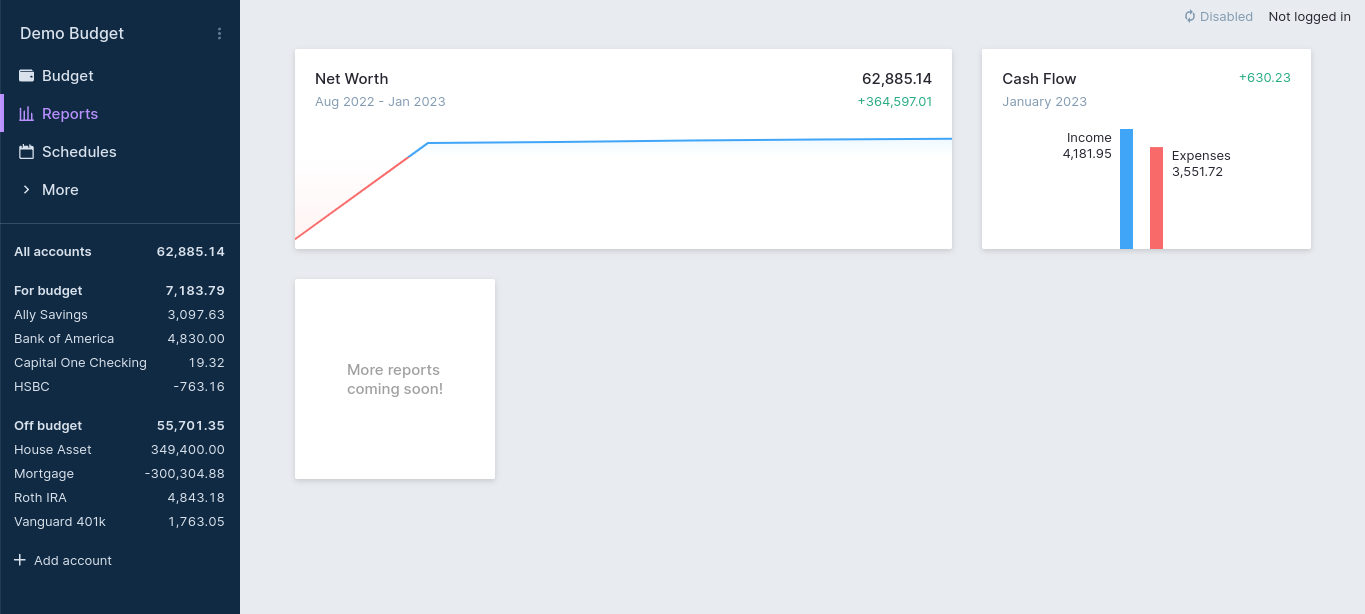
Task: Open the Roth IRA account
Action: (x=42, y=498)
